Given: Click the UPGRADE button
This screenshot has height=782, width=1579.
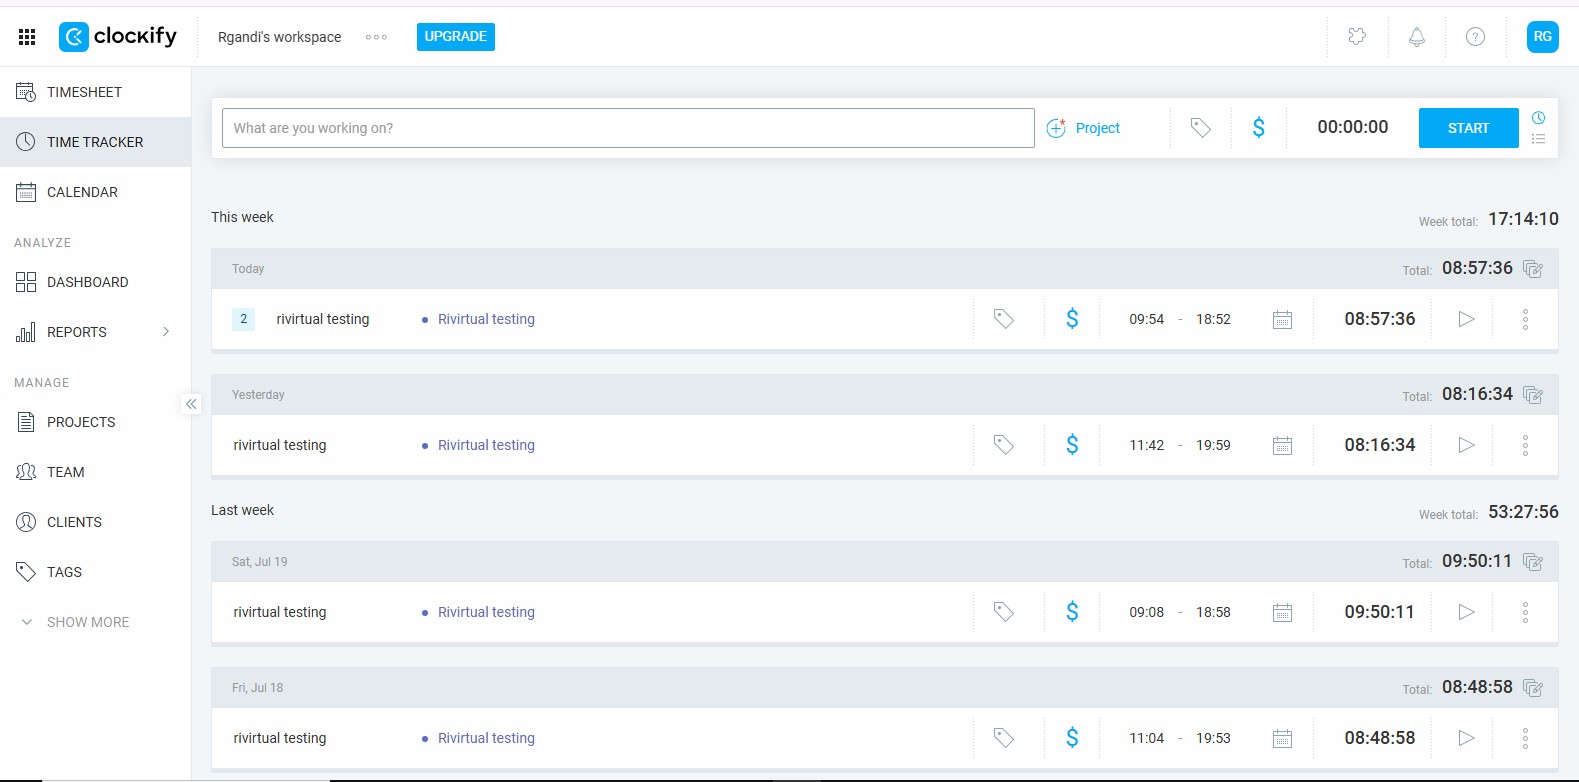Looking at the screenshot, I should [455, 37].
